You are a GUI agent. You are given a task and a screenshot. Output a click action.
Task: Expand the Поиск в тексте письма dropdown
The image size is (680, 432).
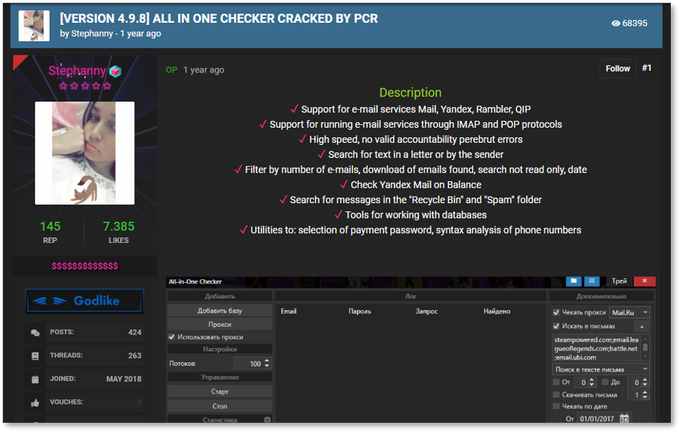(601, 368)
